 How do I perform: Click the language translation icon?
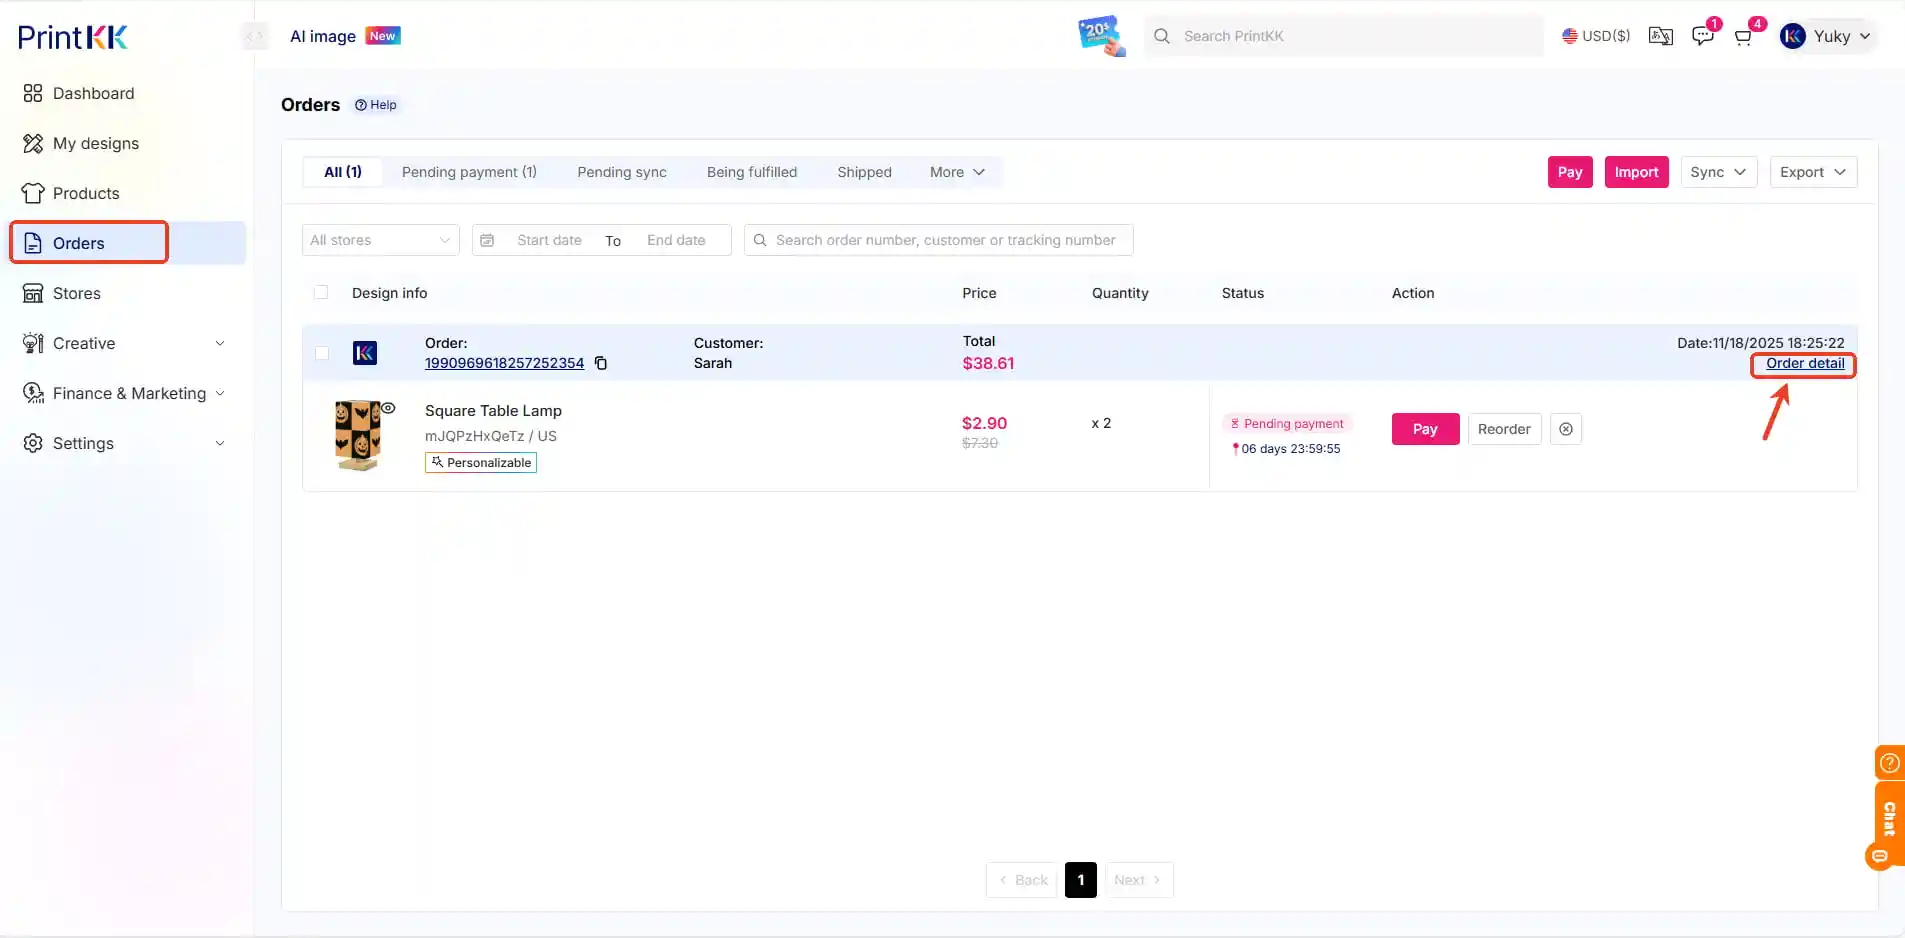pos(1660,36)
